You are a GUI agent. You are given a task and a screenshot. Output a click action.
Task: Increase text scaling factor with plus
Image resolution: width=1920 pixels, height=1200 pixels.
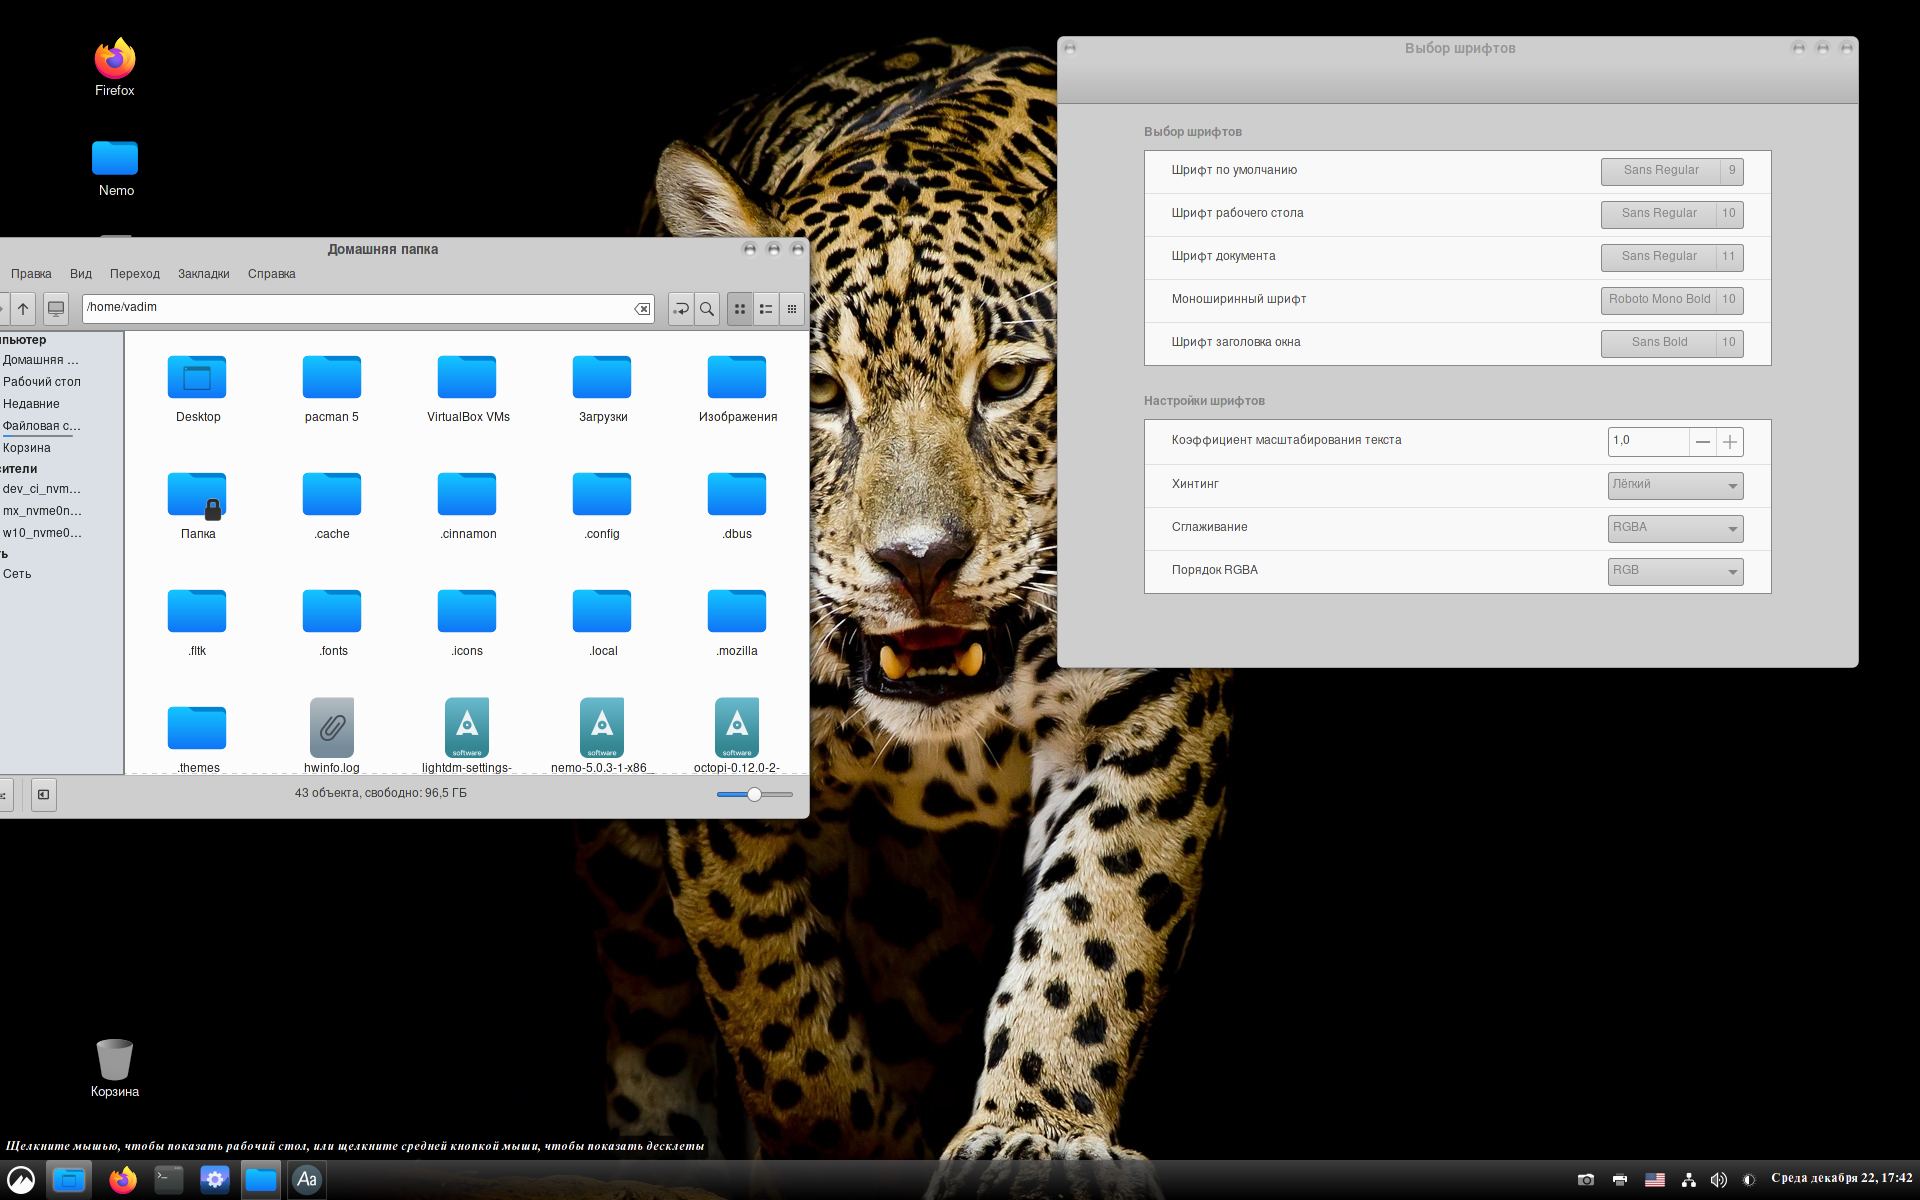pyautogui.click(x=1730, y=442)
